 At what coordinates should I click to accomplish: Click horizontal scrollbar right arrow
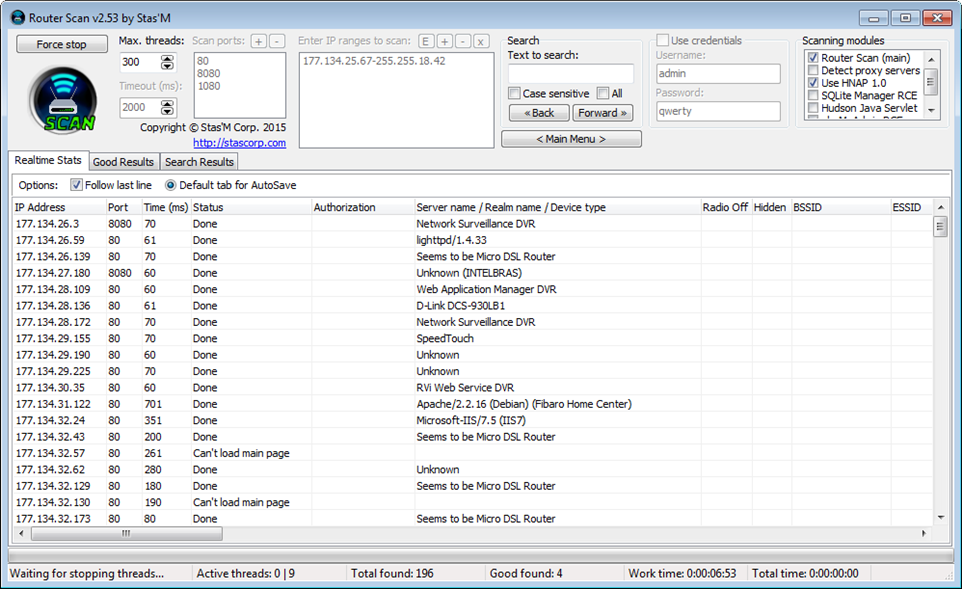[x=924, y=534]
